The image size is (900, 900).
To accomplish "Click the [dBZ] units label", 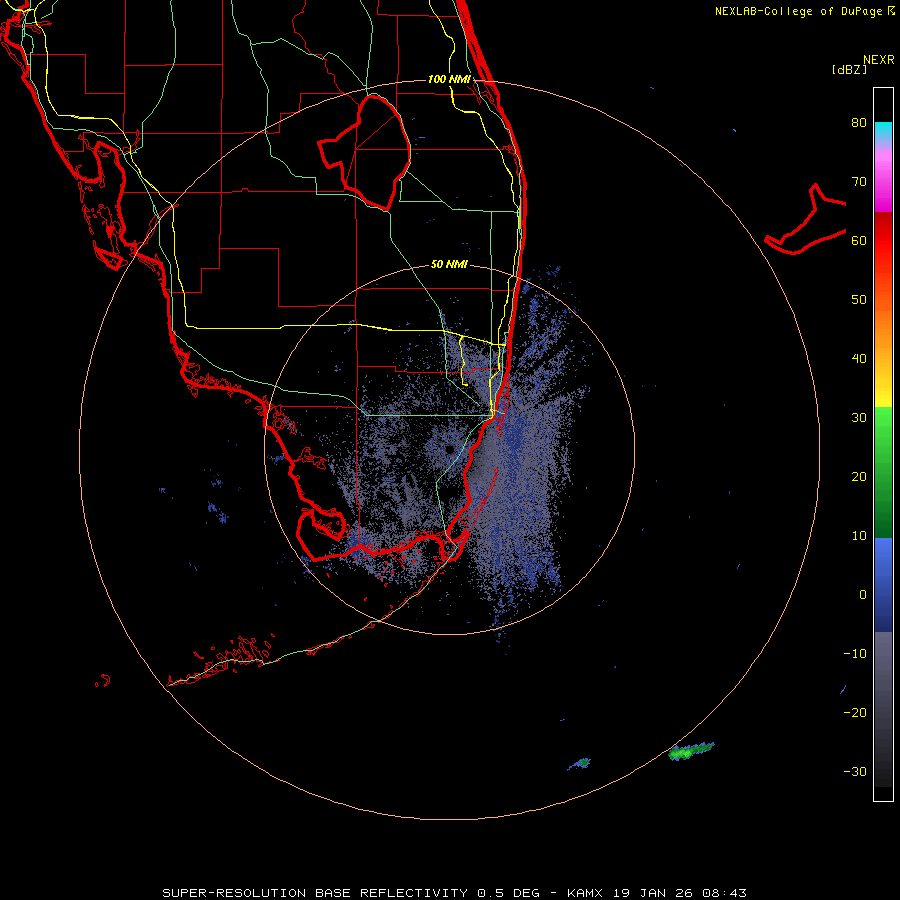I will pyautogui.click(x=849, y=69).
